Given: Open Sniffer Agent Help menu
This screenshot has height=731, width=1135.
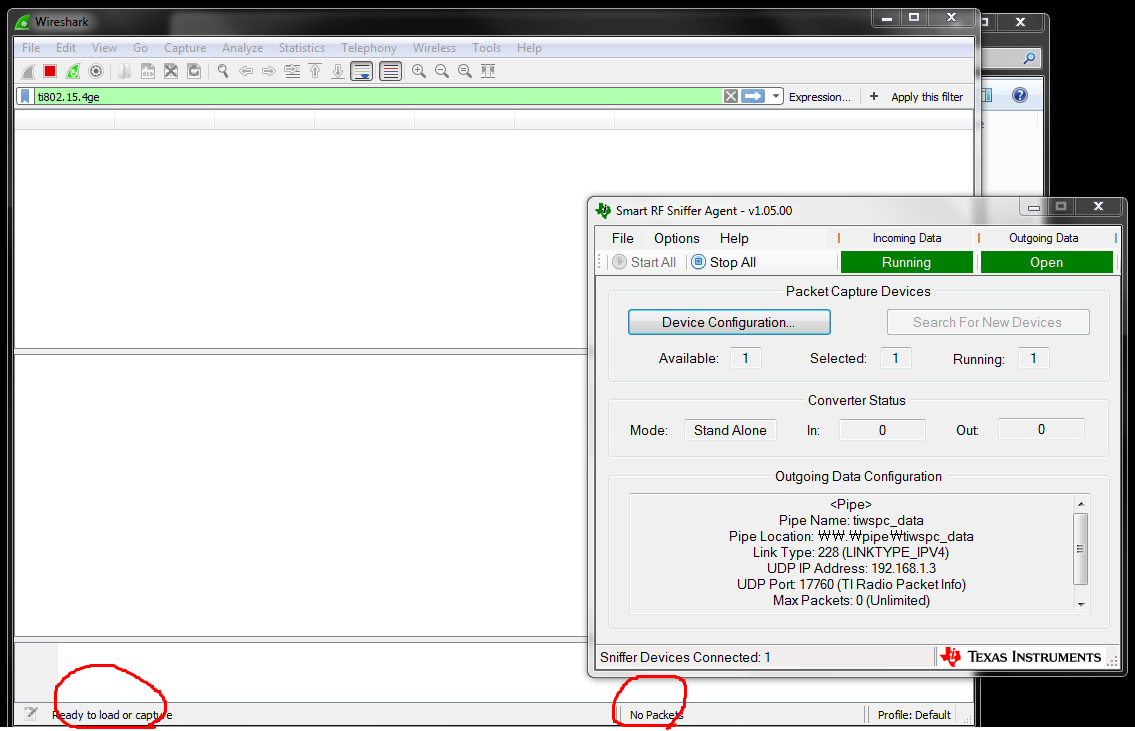Looking at the screenshot, I should tap(734, 238).
